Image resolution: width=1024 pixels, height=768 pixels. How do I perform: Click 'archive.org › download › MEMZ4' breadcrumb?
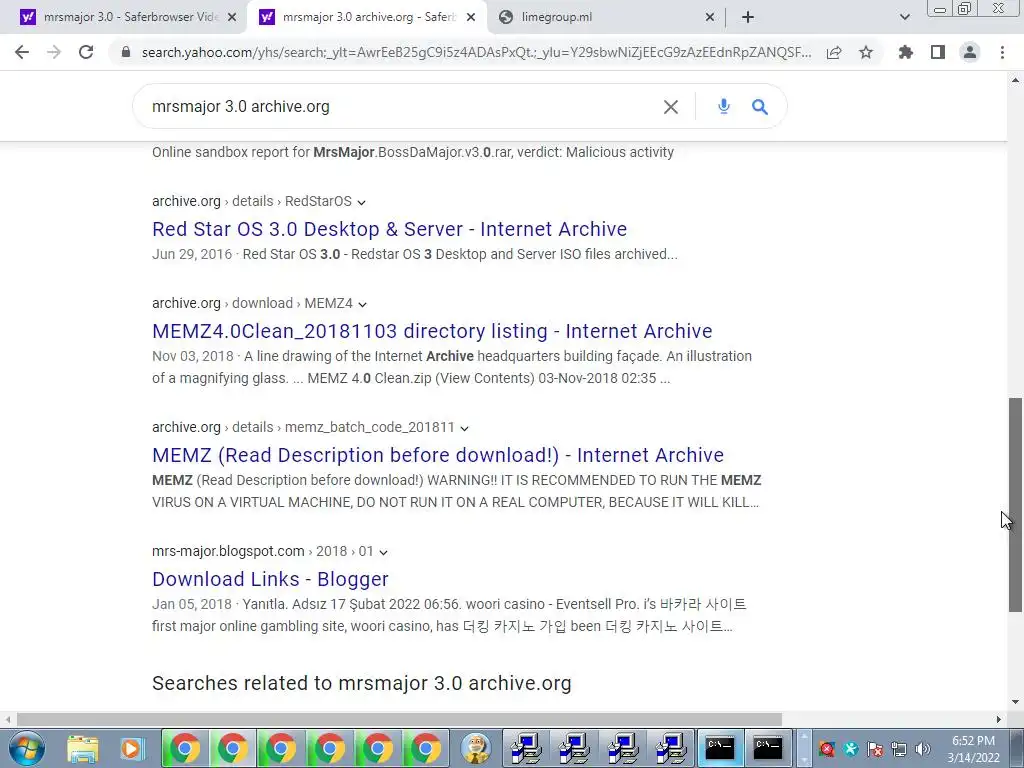click(x=252, y=303)
